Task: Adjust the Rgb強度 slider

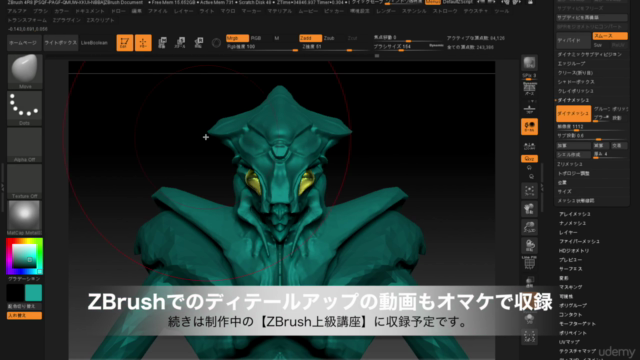Action: pyautogui.click(x=262, y=48)
